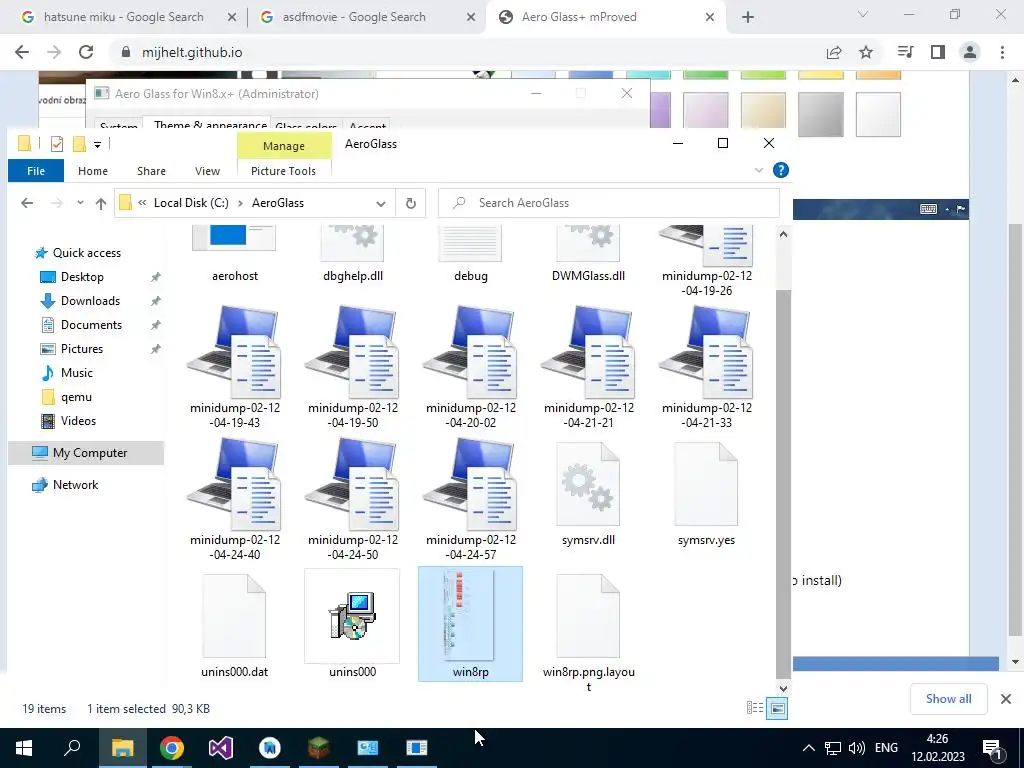Open Quick access in navigation pane
Screen dimensions: 1024x768
(86, 253)
